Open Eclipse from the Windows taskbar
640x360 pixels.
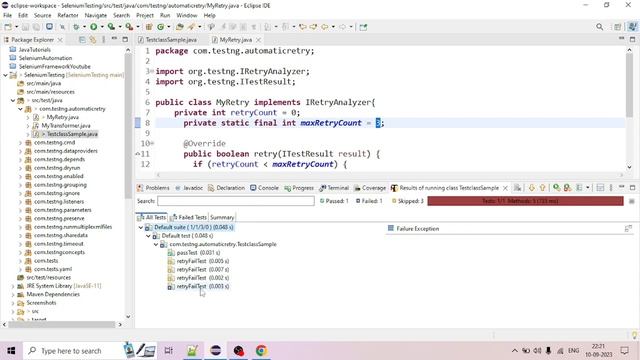point(216,350)
